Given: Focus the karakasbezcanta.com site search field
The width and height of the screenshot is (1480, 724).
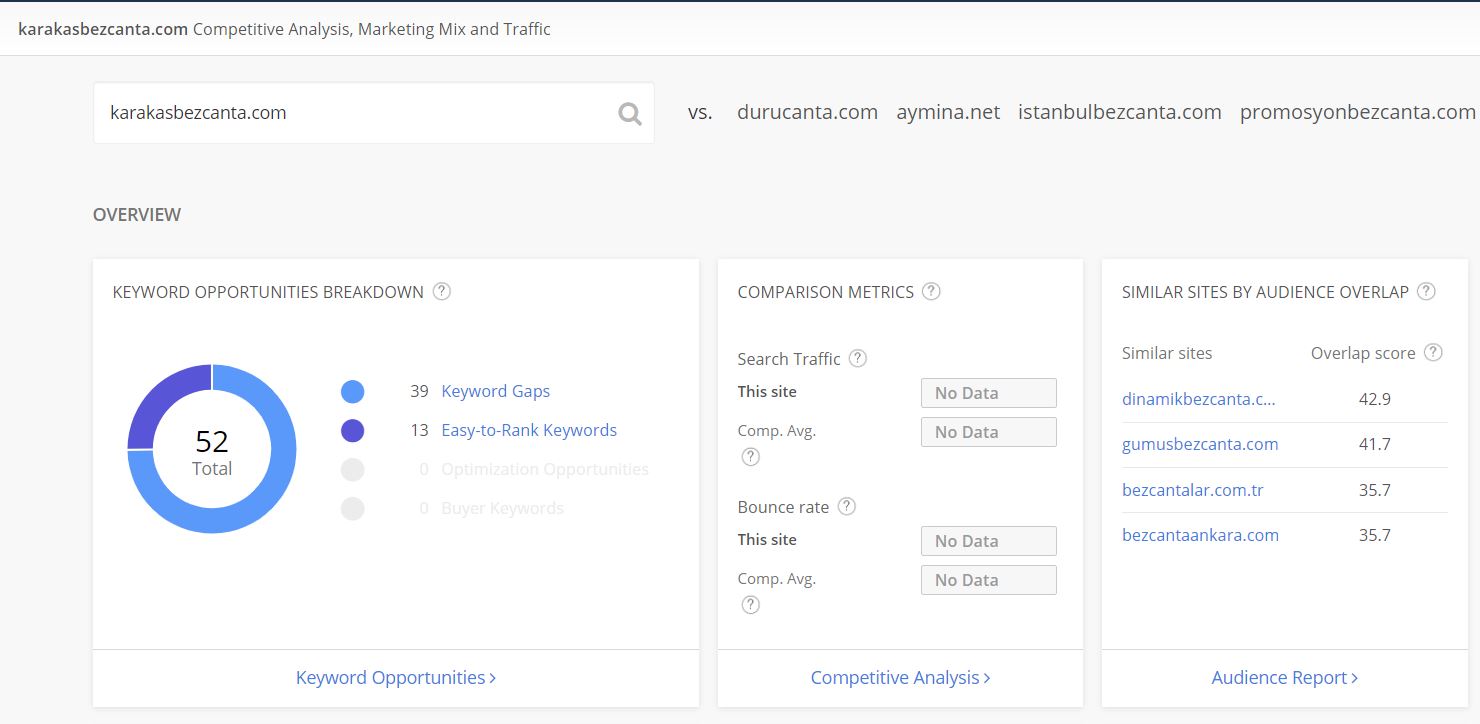Looking at the screenshot, I should [374, 113].
